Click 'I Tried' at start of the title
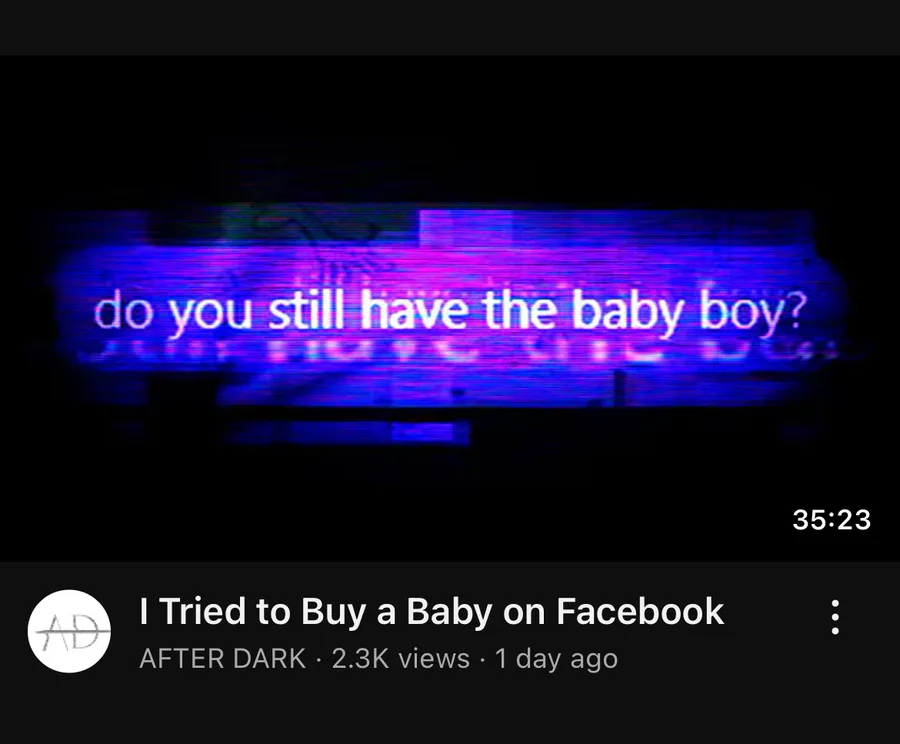Viewport: 900px width, 744px height. click(x=192, y=611)
